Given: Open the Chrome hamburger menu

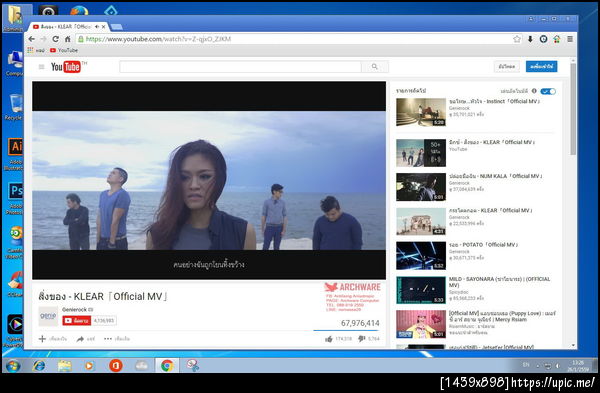Looking at the screenshot, I should pos(570,39).
